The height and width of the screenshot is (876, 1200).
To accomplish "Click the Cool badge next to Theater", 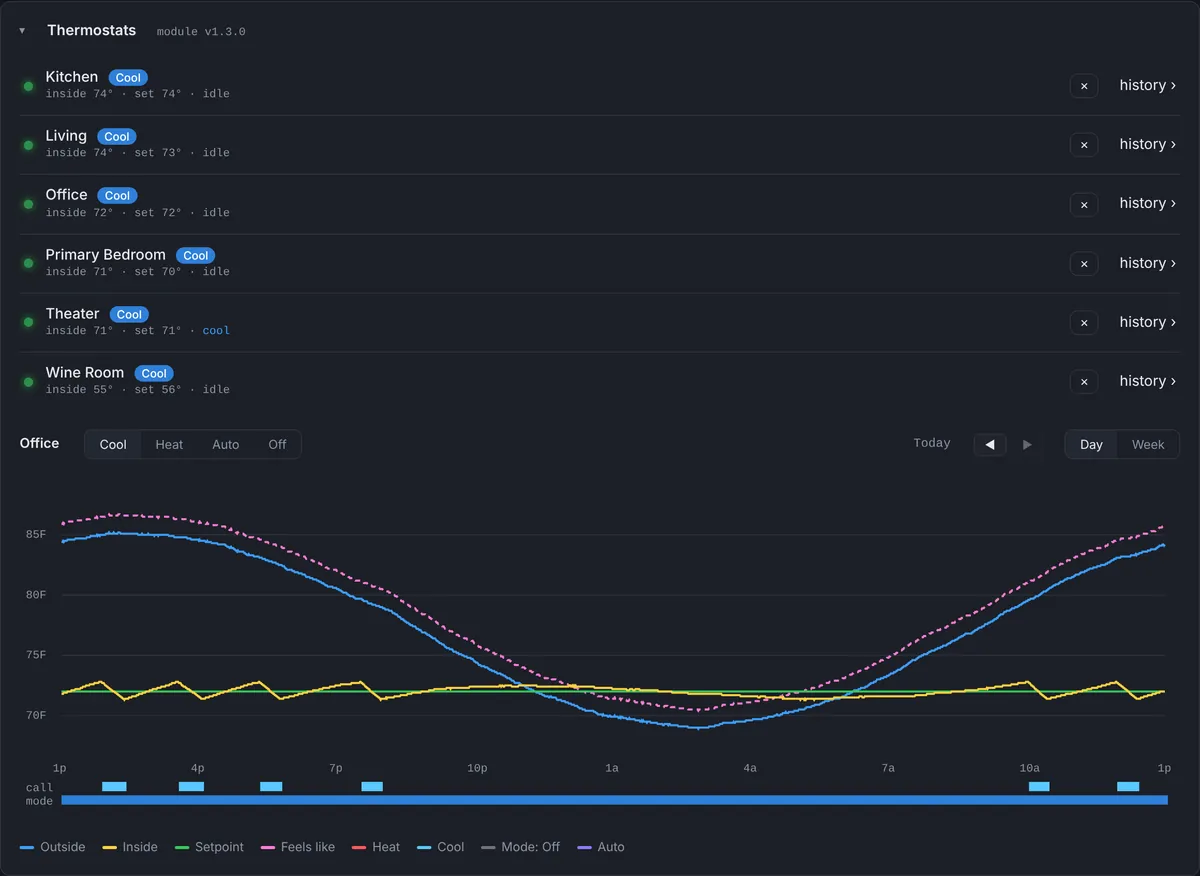I will coord(129,315).
